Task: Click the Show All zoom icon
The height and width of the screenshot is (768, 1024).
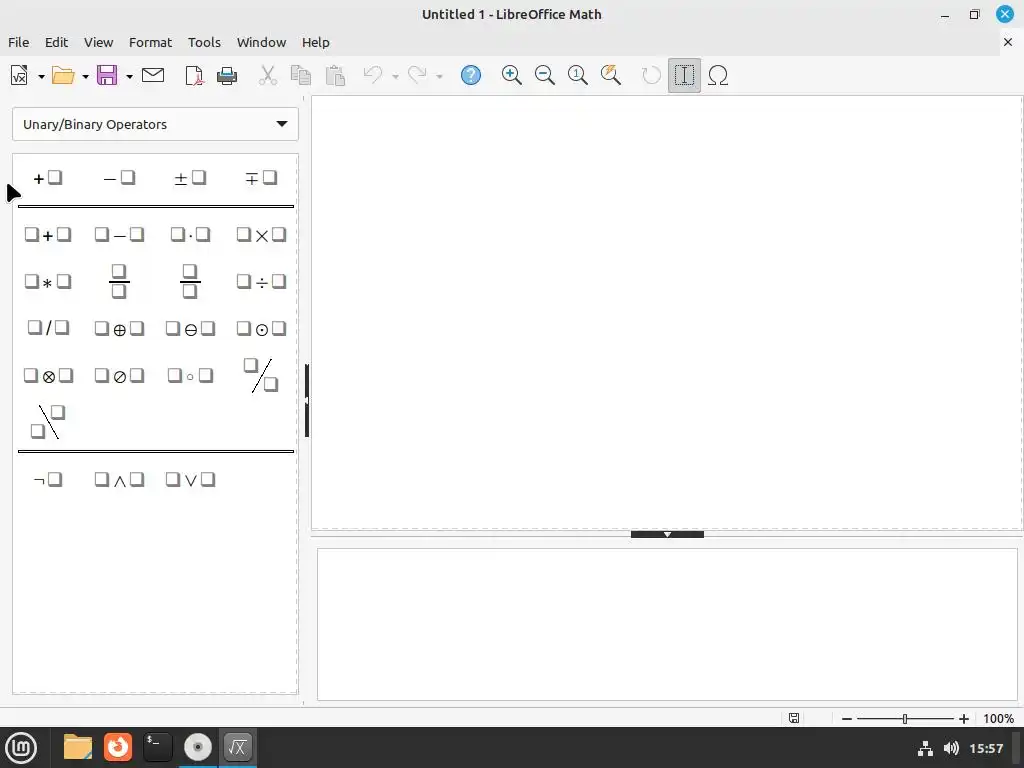Action: (x=611, y=75)
